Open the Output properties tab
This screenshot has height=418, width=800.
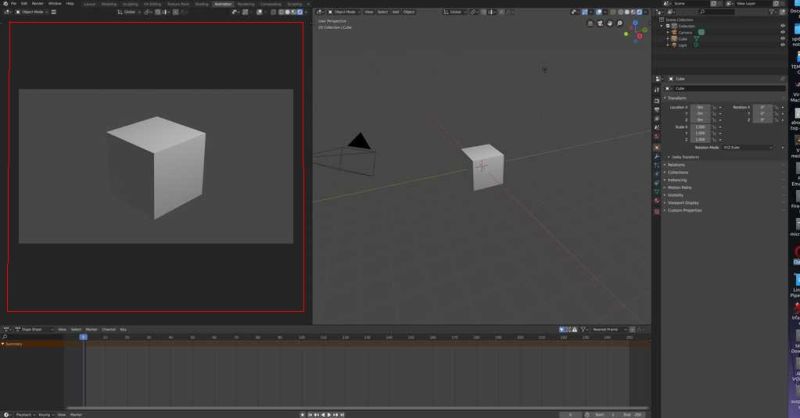(x=657, y=110)
